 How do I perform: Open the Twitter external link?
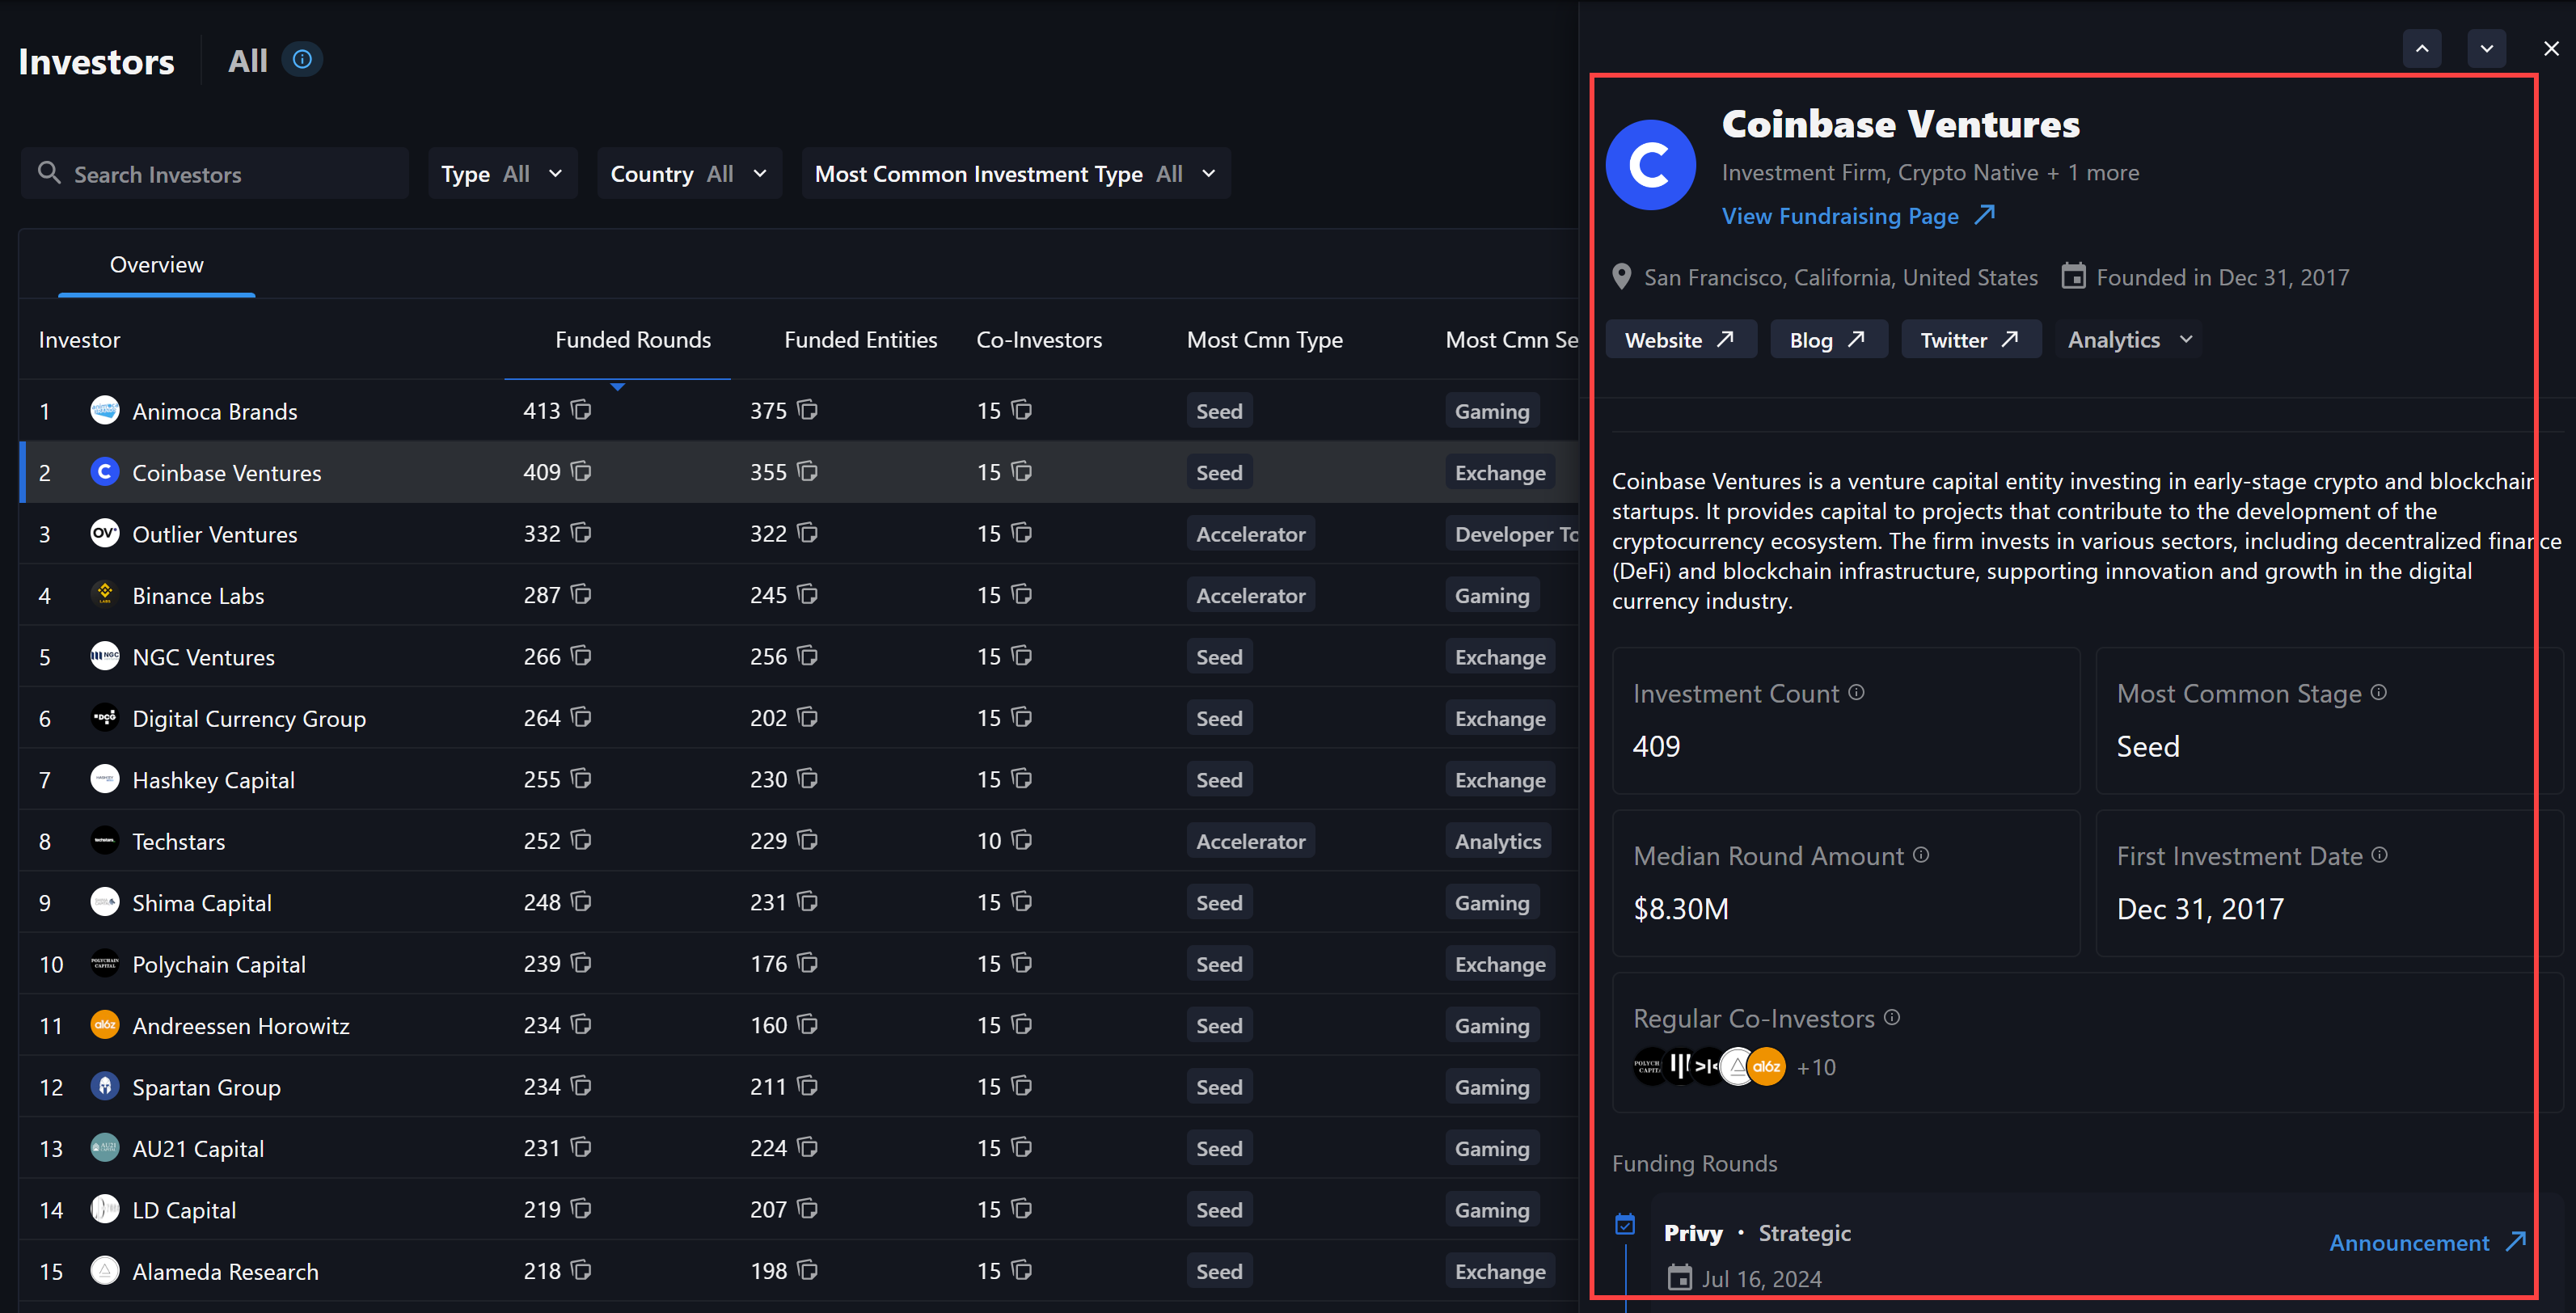coord(1970,340)
